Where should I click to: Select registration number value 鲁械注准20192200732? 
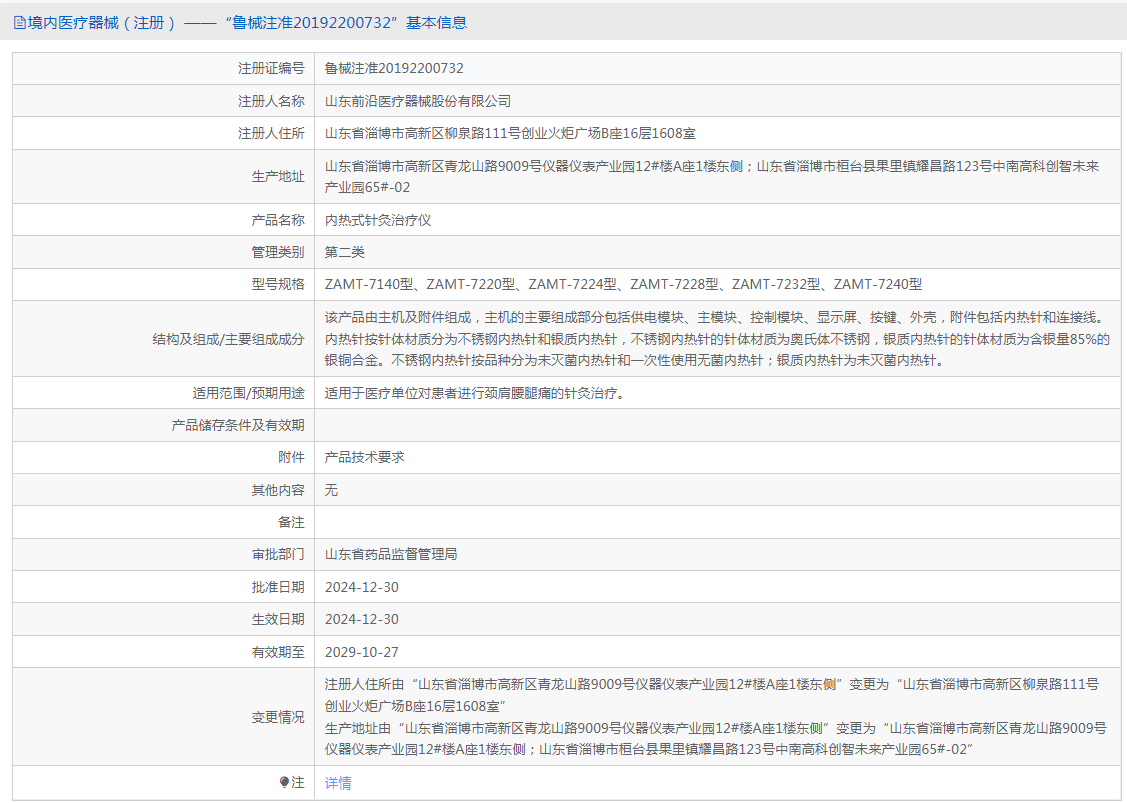point(394,68)
